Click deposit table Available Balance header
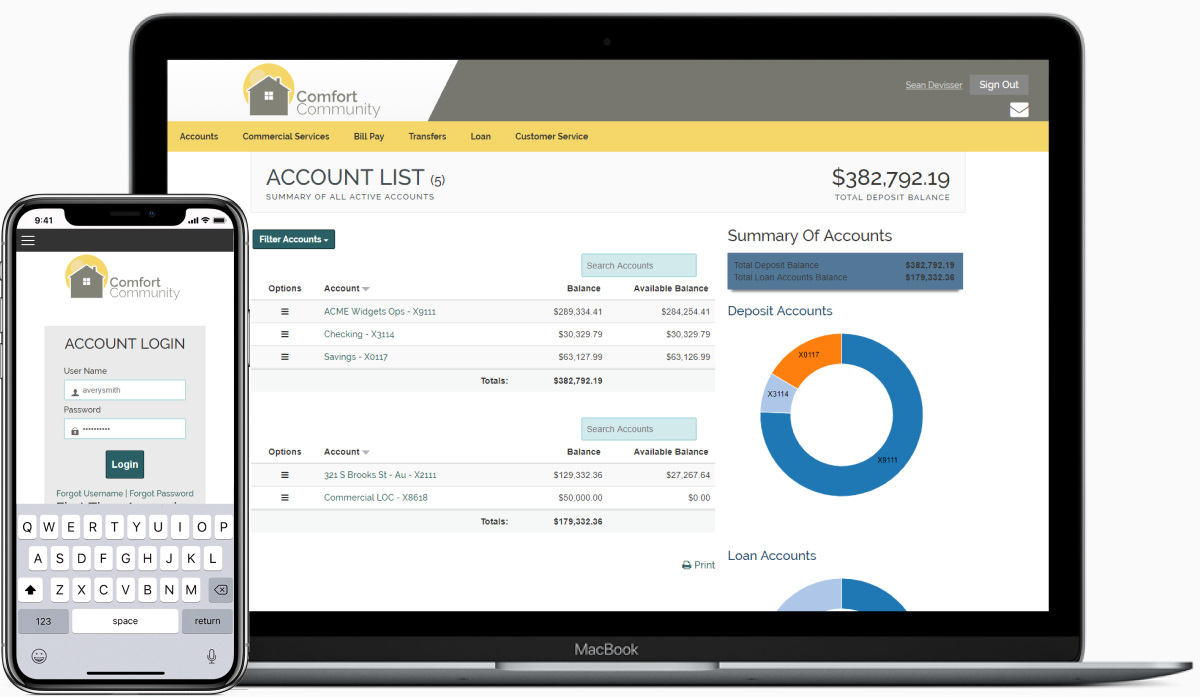 672,289
